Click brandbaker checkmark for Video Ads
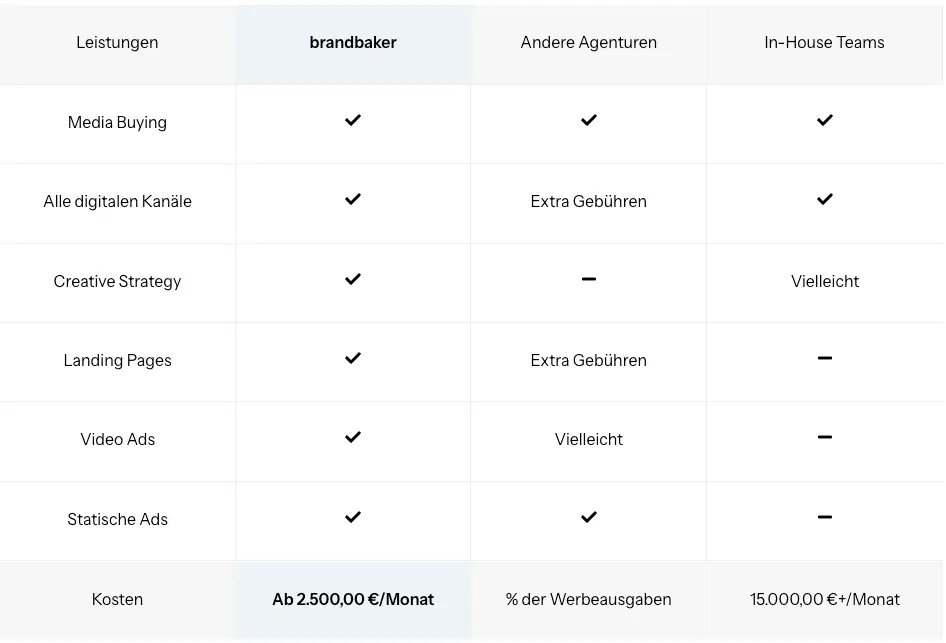 tap(353, 437)
